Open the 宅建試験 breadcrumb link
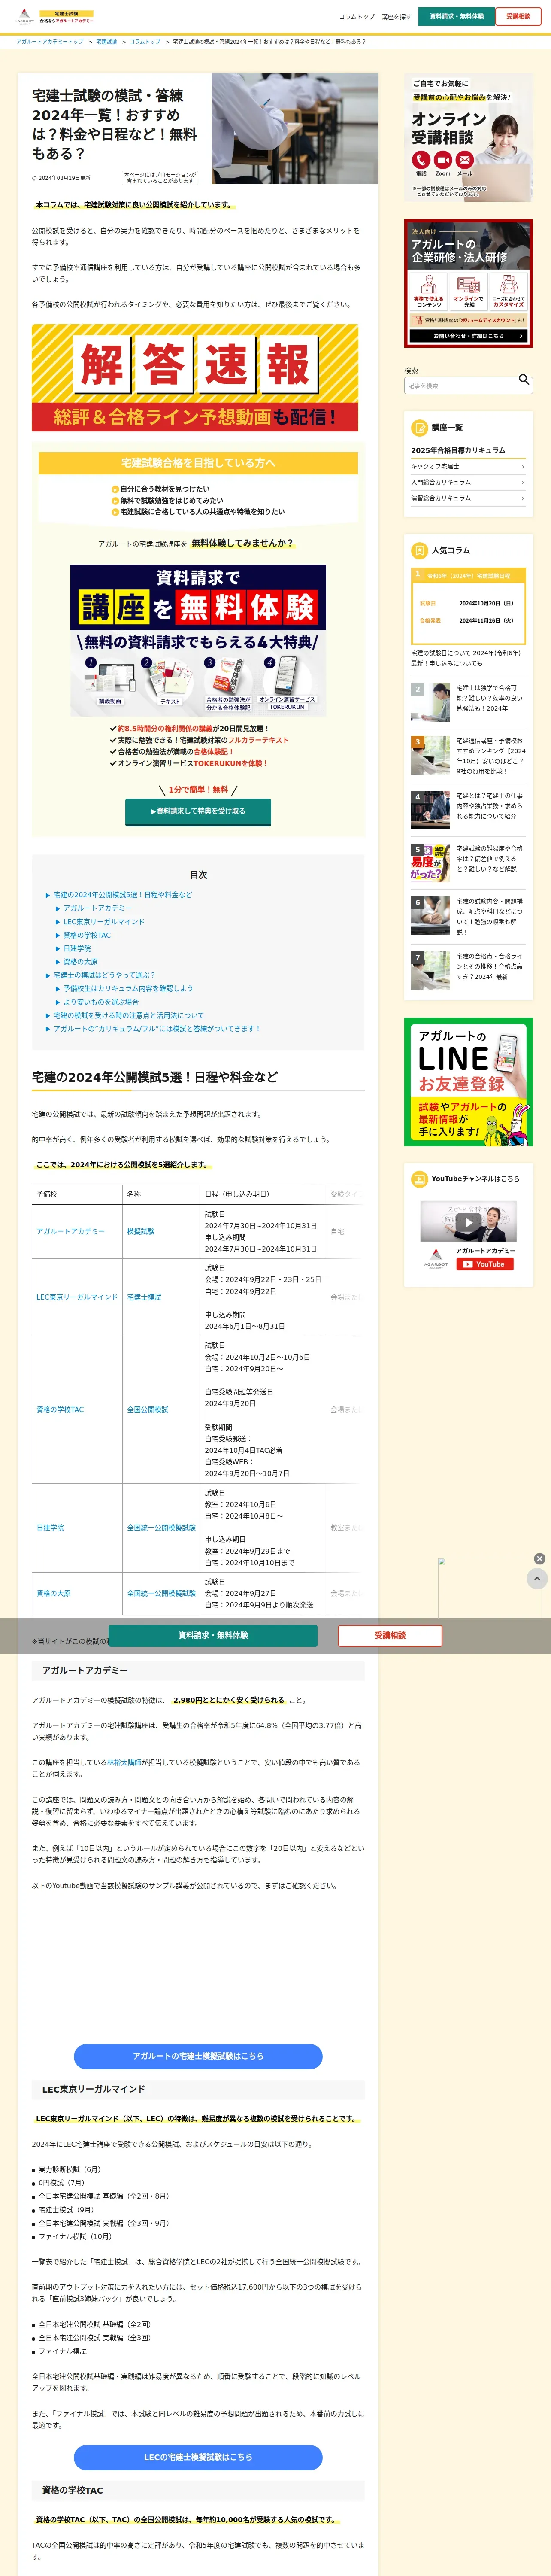Image resolution: width=551 pixels, height=2576 pixels. tap(106, 42)
